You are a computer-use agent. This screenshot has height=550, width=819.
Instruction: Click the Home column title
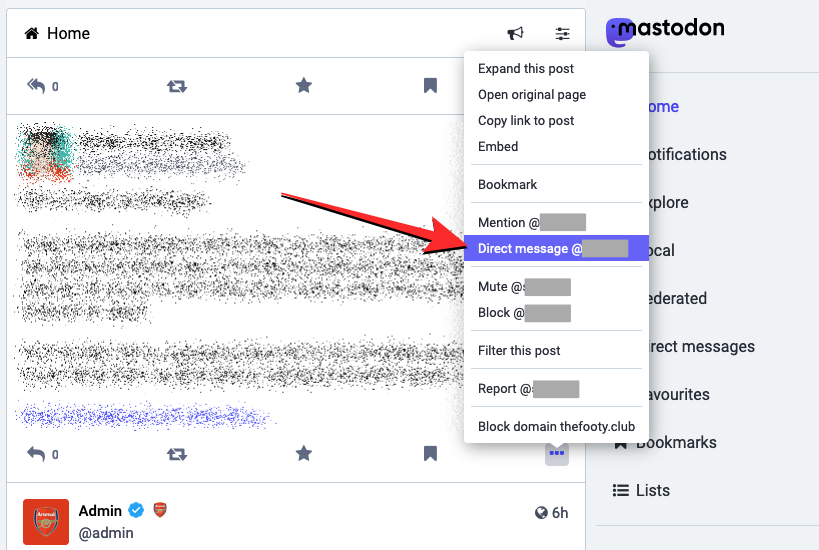click(x=68, y=33)
